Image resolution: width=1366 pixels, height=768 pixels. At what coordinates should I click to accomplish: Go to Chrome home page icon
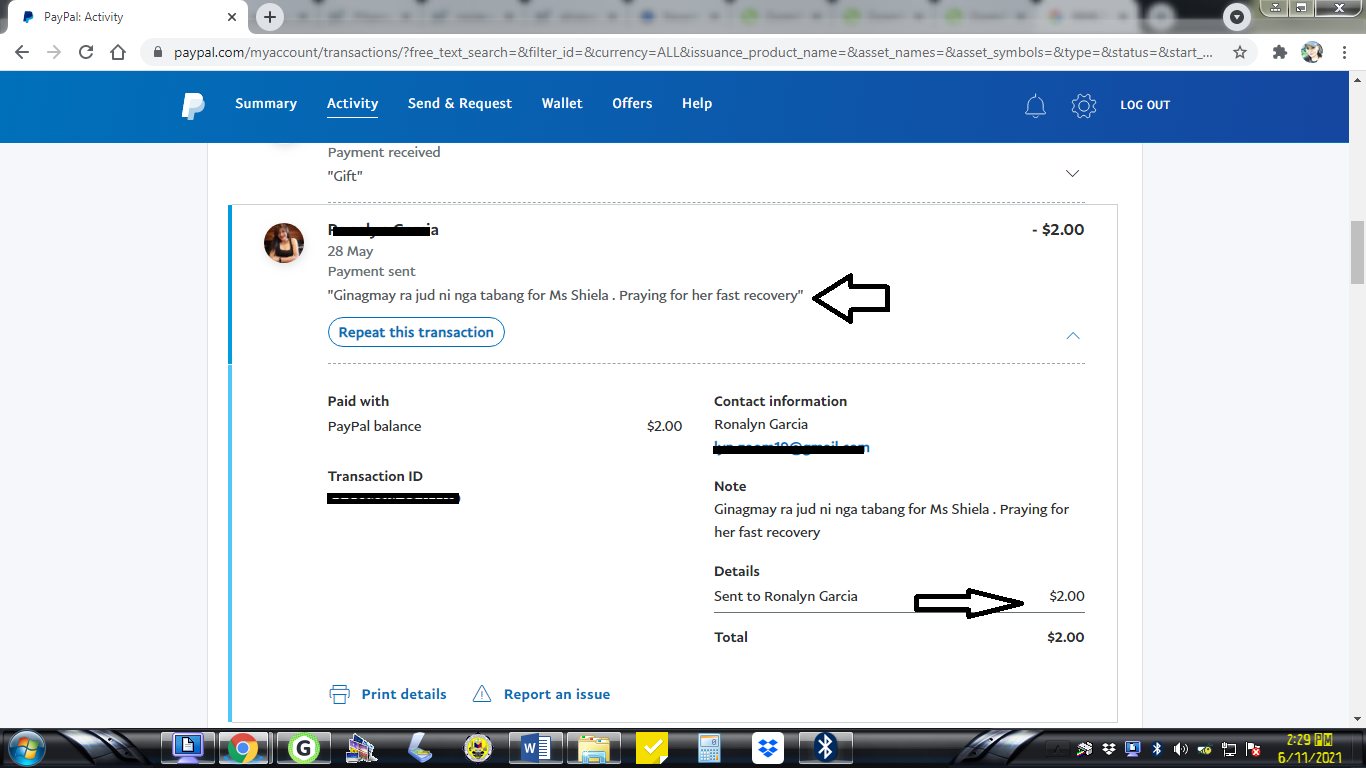118,52
